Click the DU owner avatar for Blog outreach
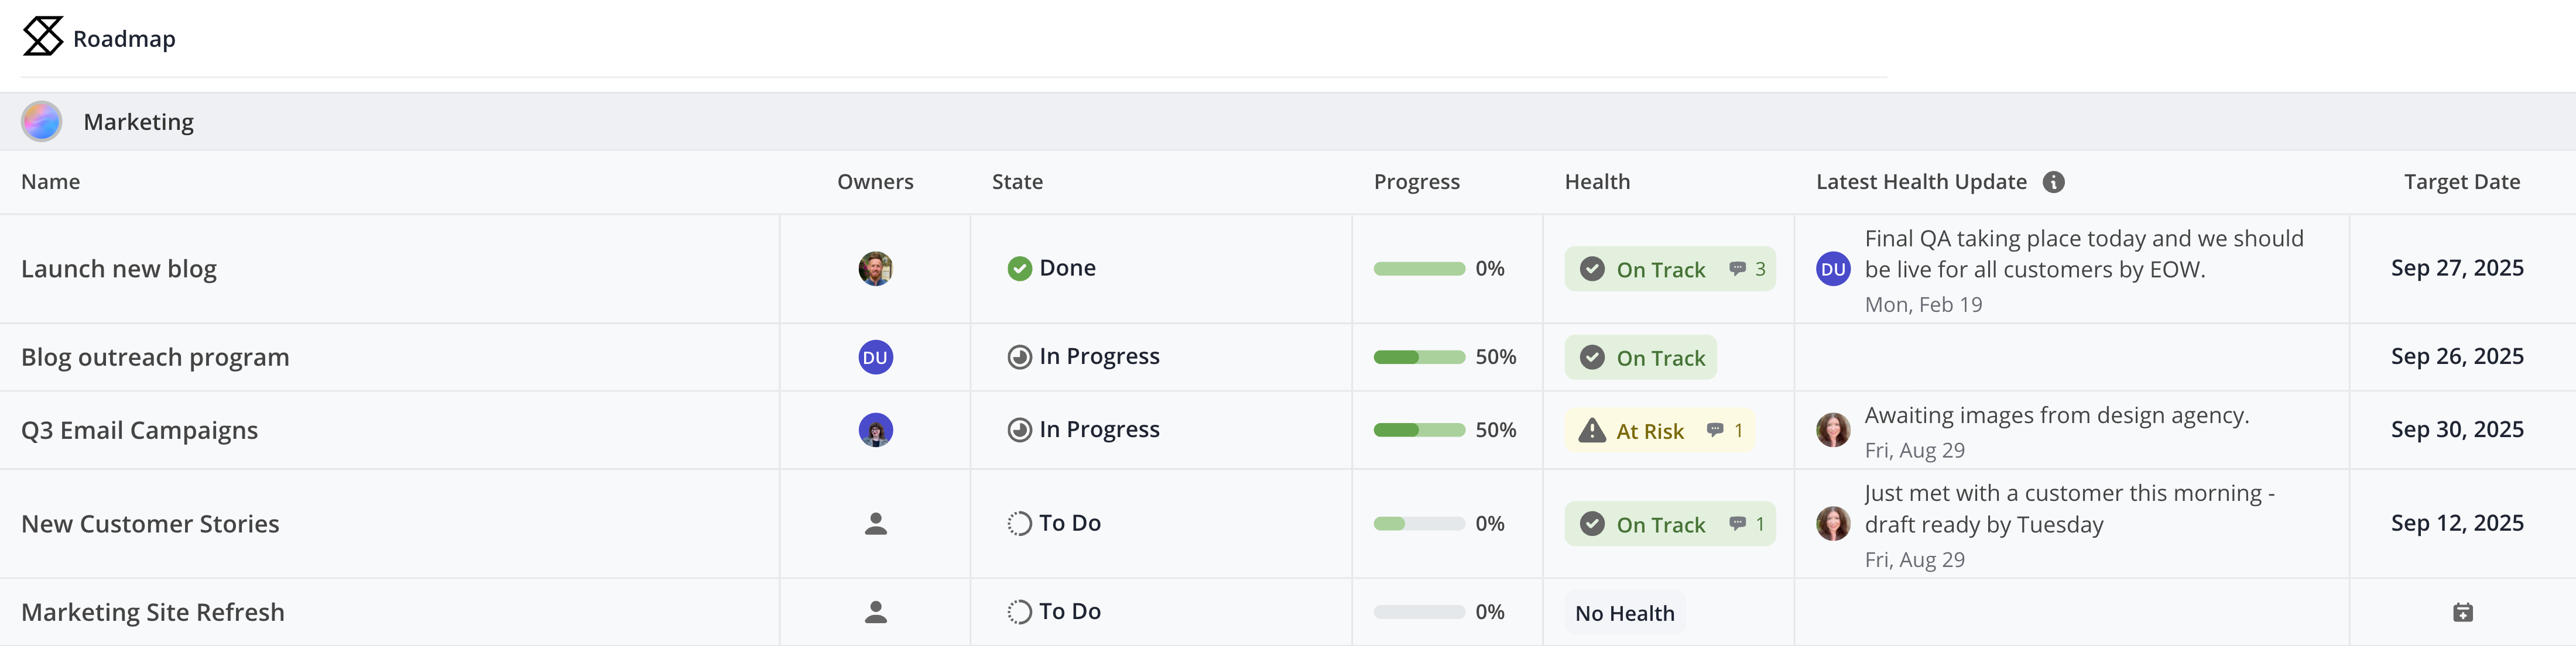 (875, 357)
